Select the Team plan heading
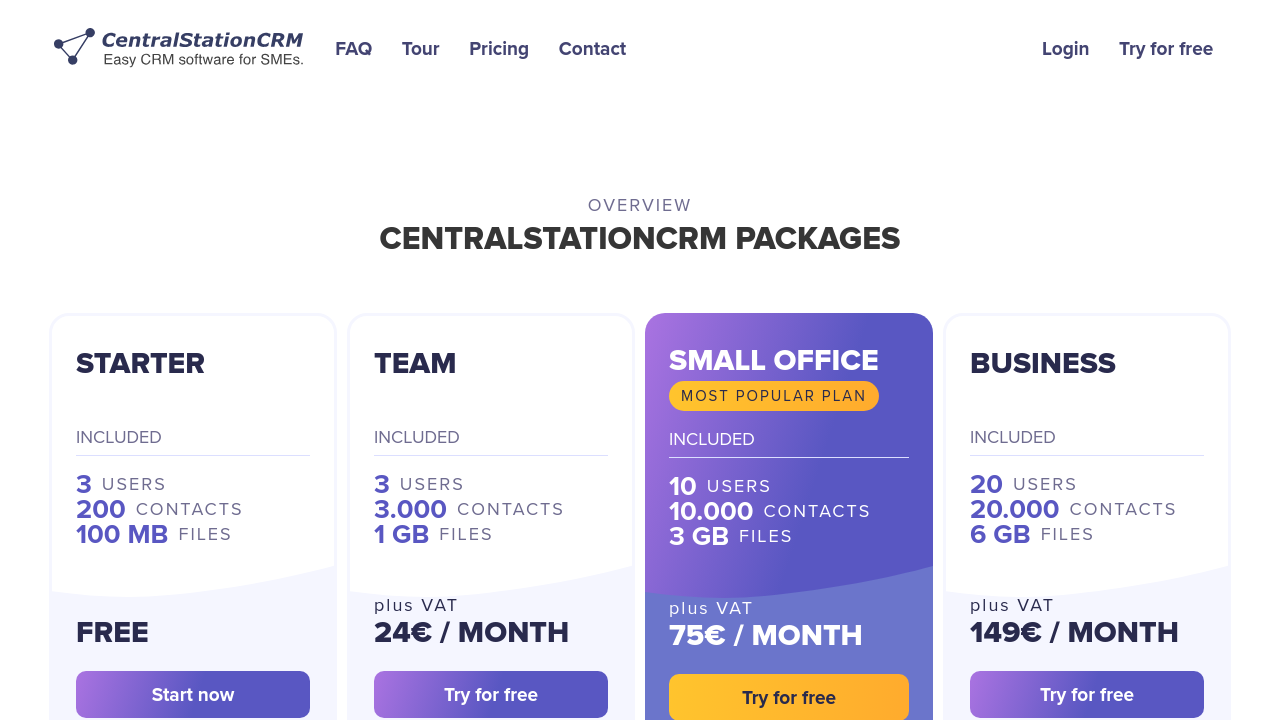This screenshot has height=720, width=1280. 415,363
